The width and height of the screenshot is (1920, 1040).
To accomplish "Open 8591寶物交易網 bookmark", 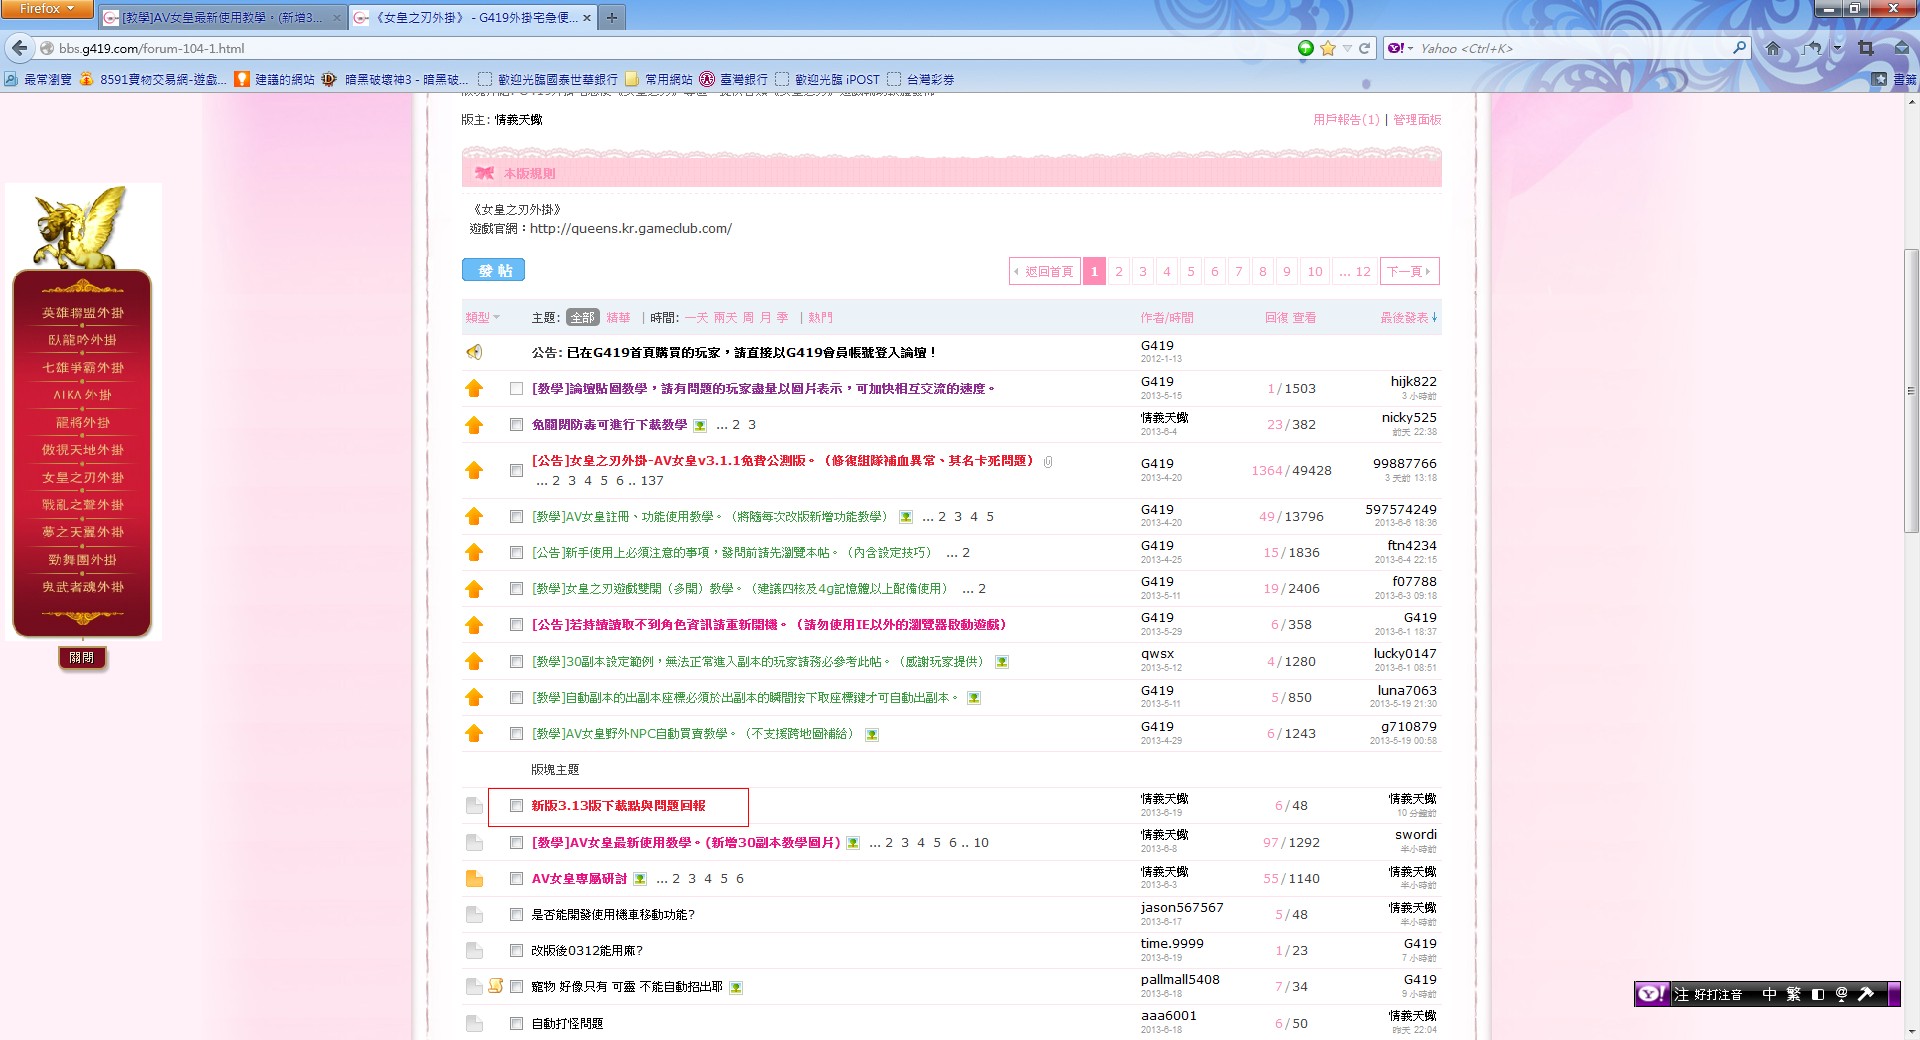I will click(153, 79).
